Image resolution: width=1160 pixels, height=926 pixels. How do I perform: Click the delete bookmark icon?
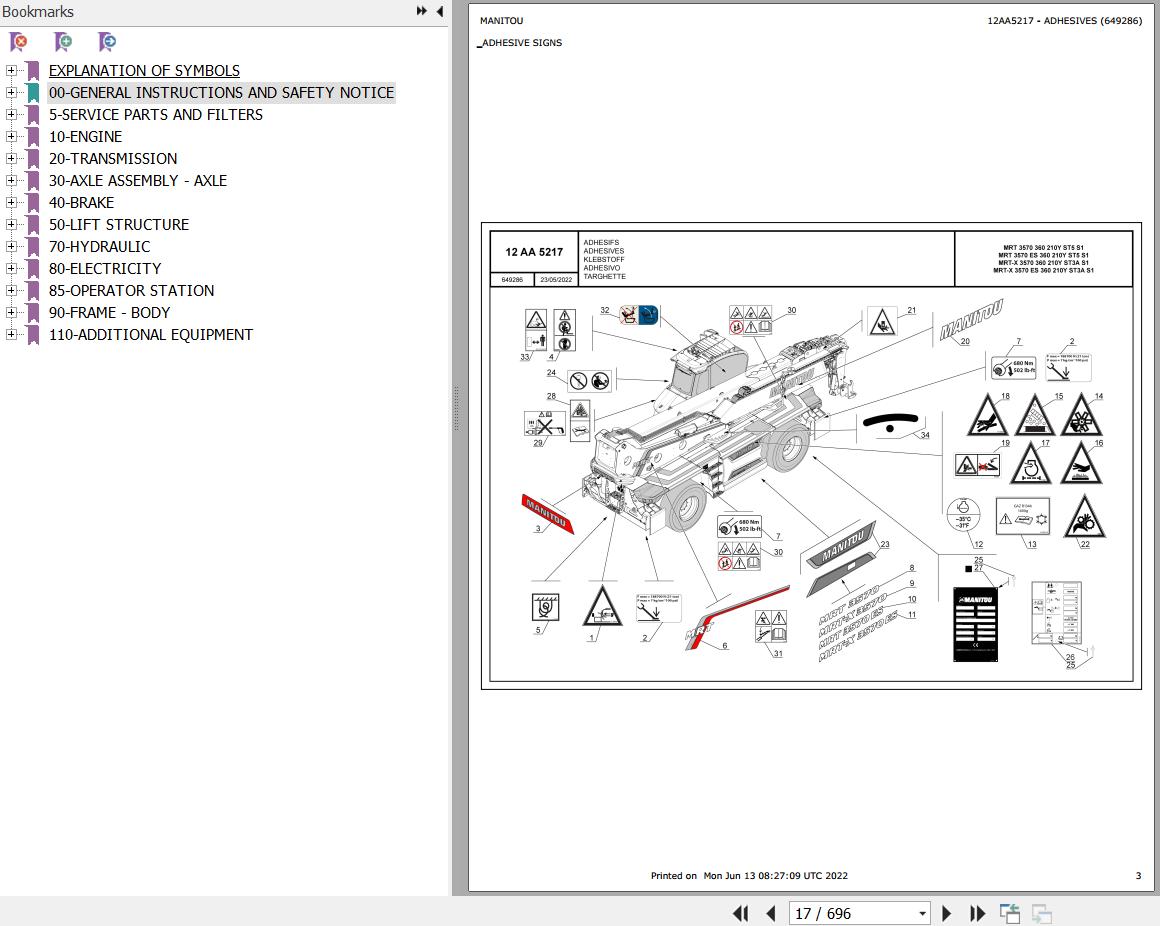tap(18, 42)
